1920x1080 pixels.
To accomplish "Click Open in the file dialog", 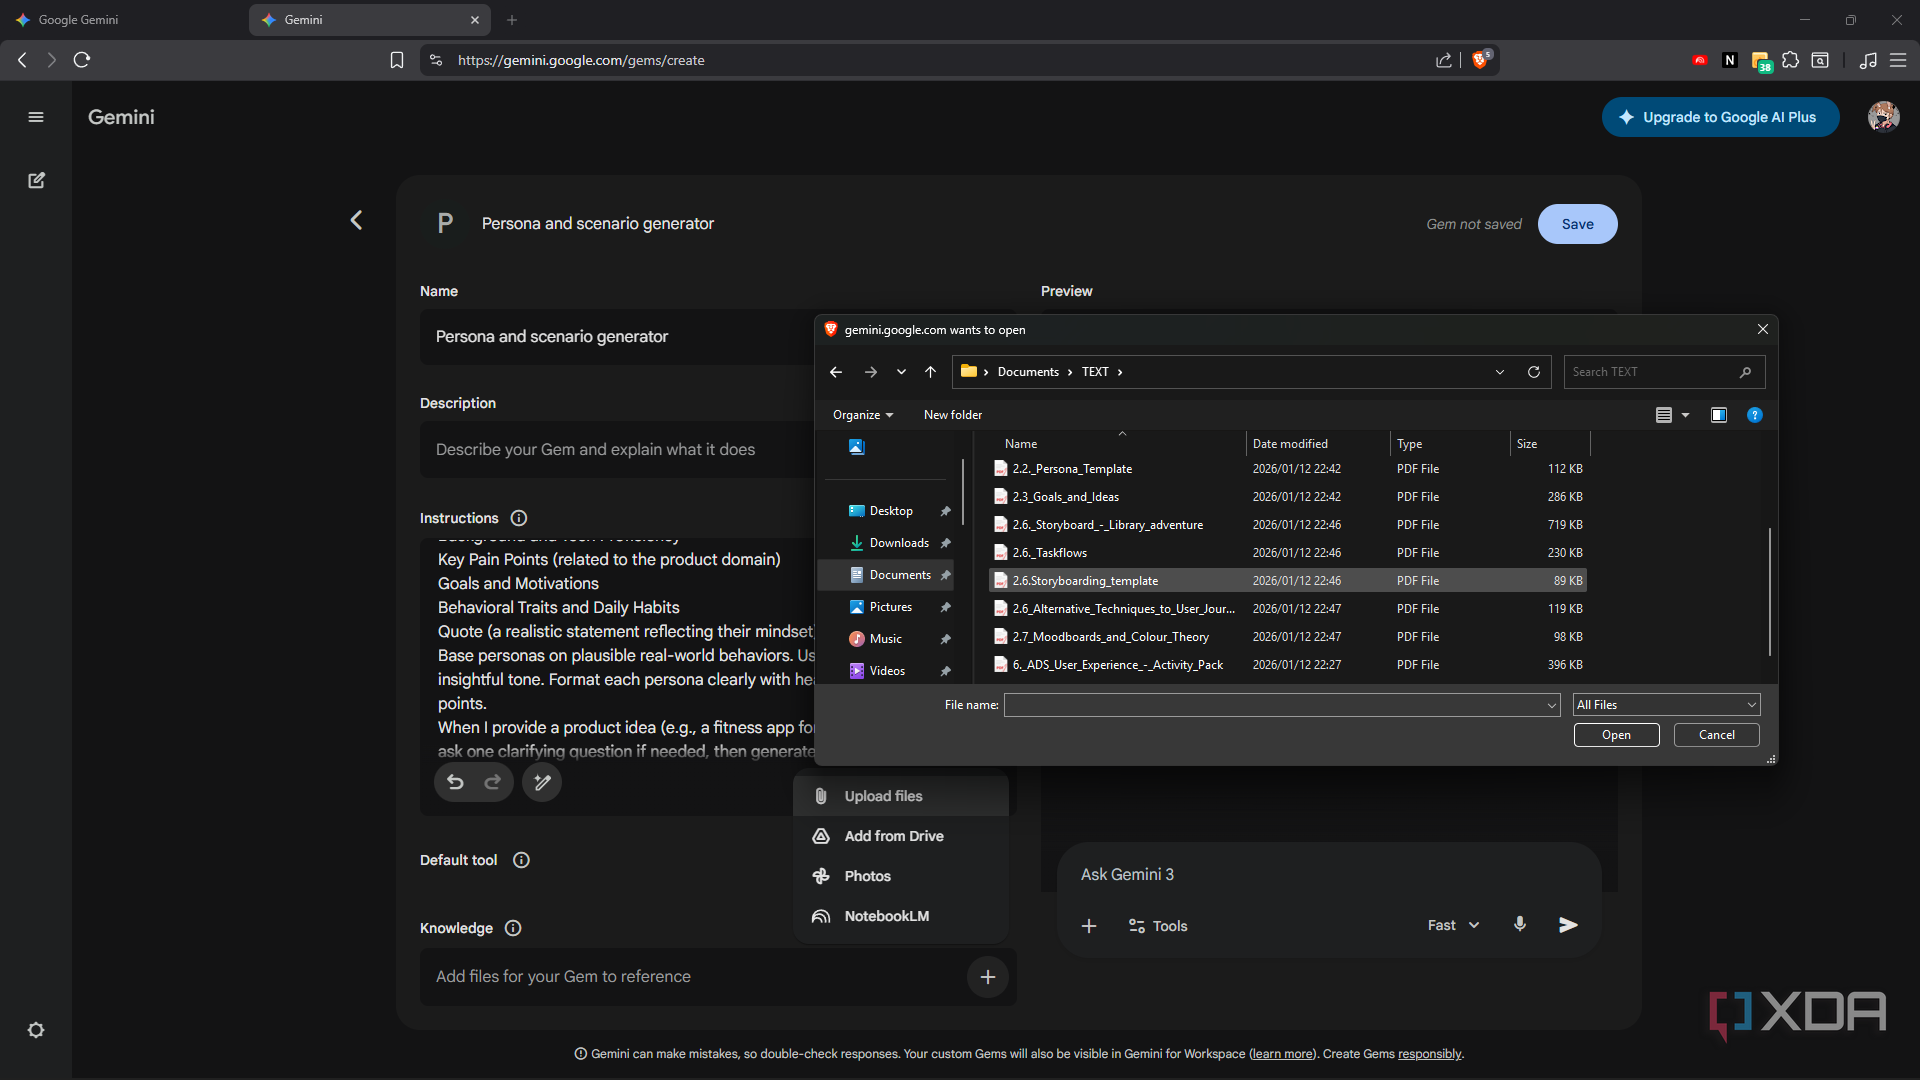I will click(1616, 735).
